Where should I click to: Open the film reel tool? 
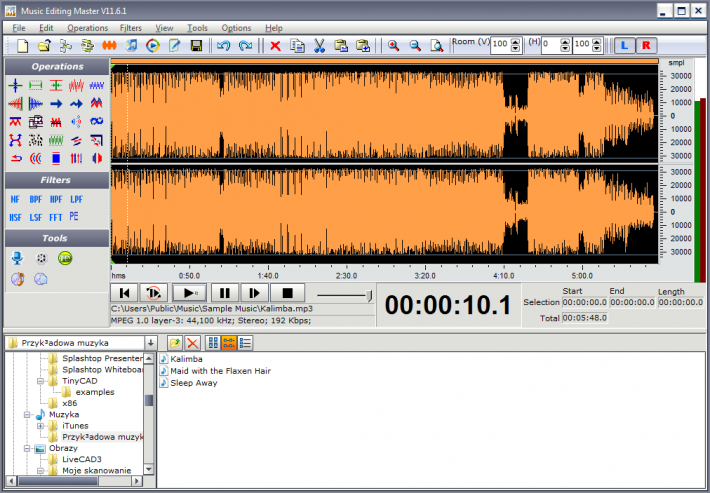pos(41,258)
